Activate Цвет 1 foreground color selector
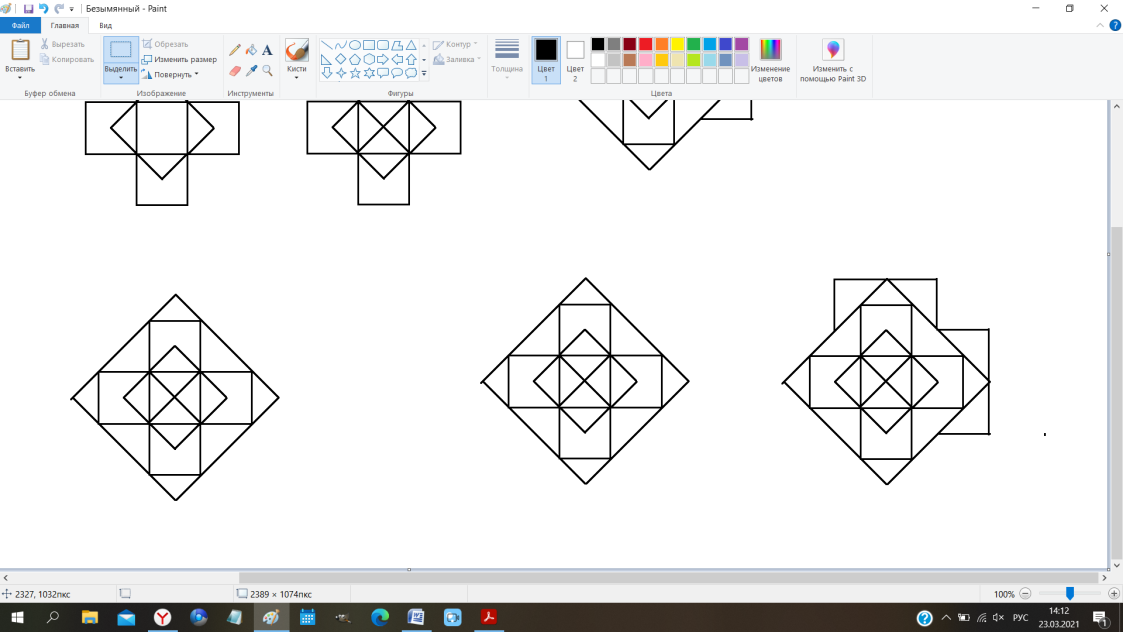Screen dimensions: 1123x632 546,60
